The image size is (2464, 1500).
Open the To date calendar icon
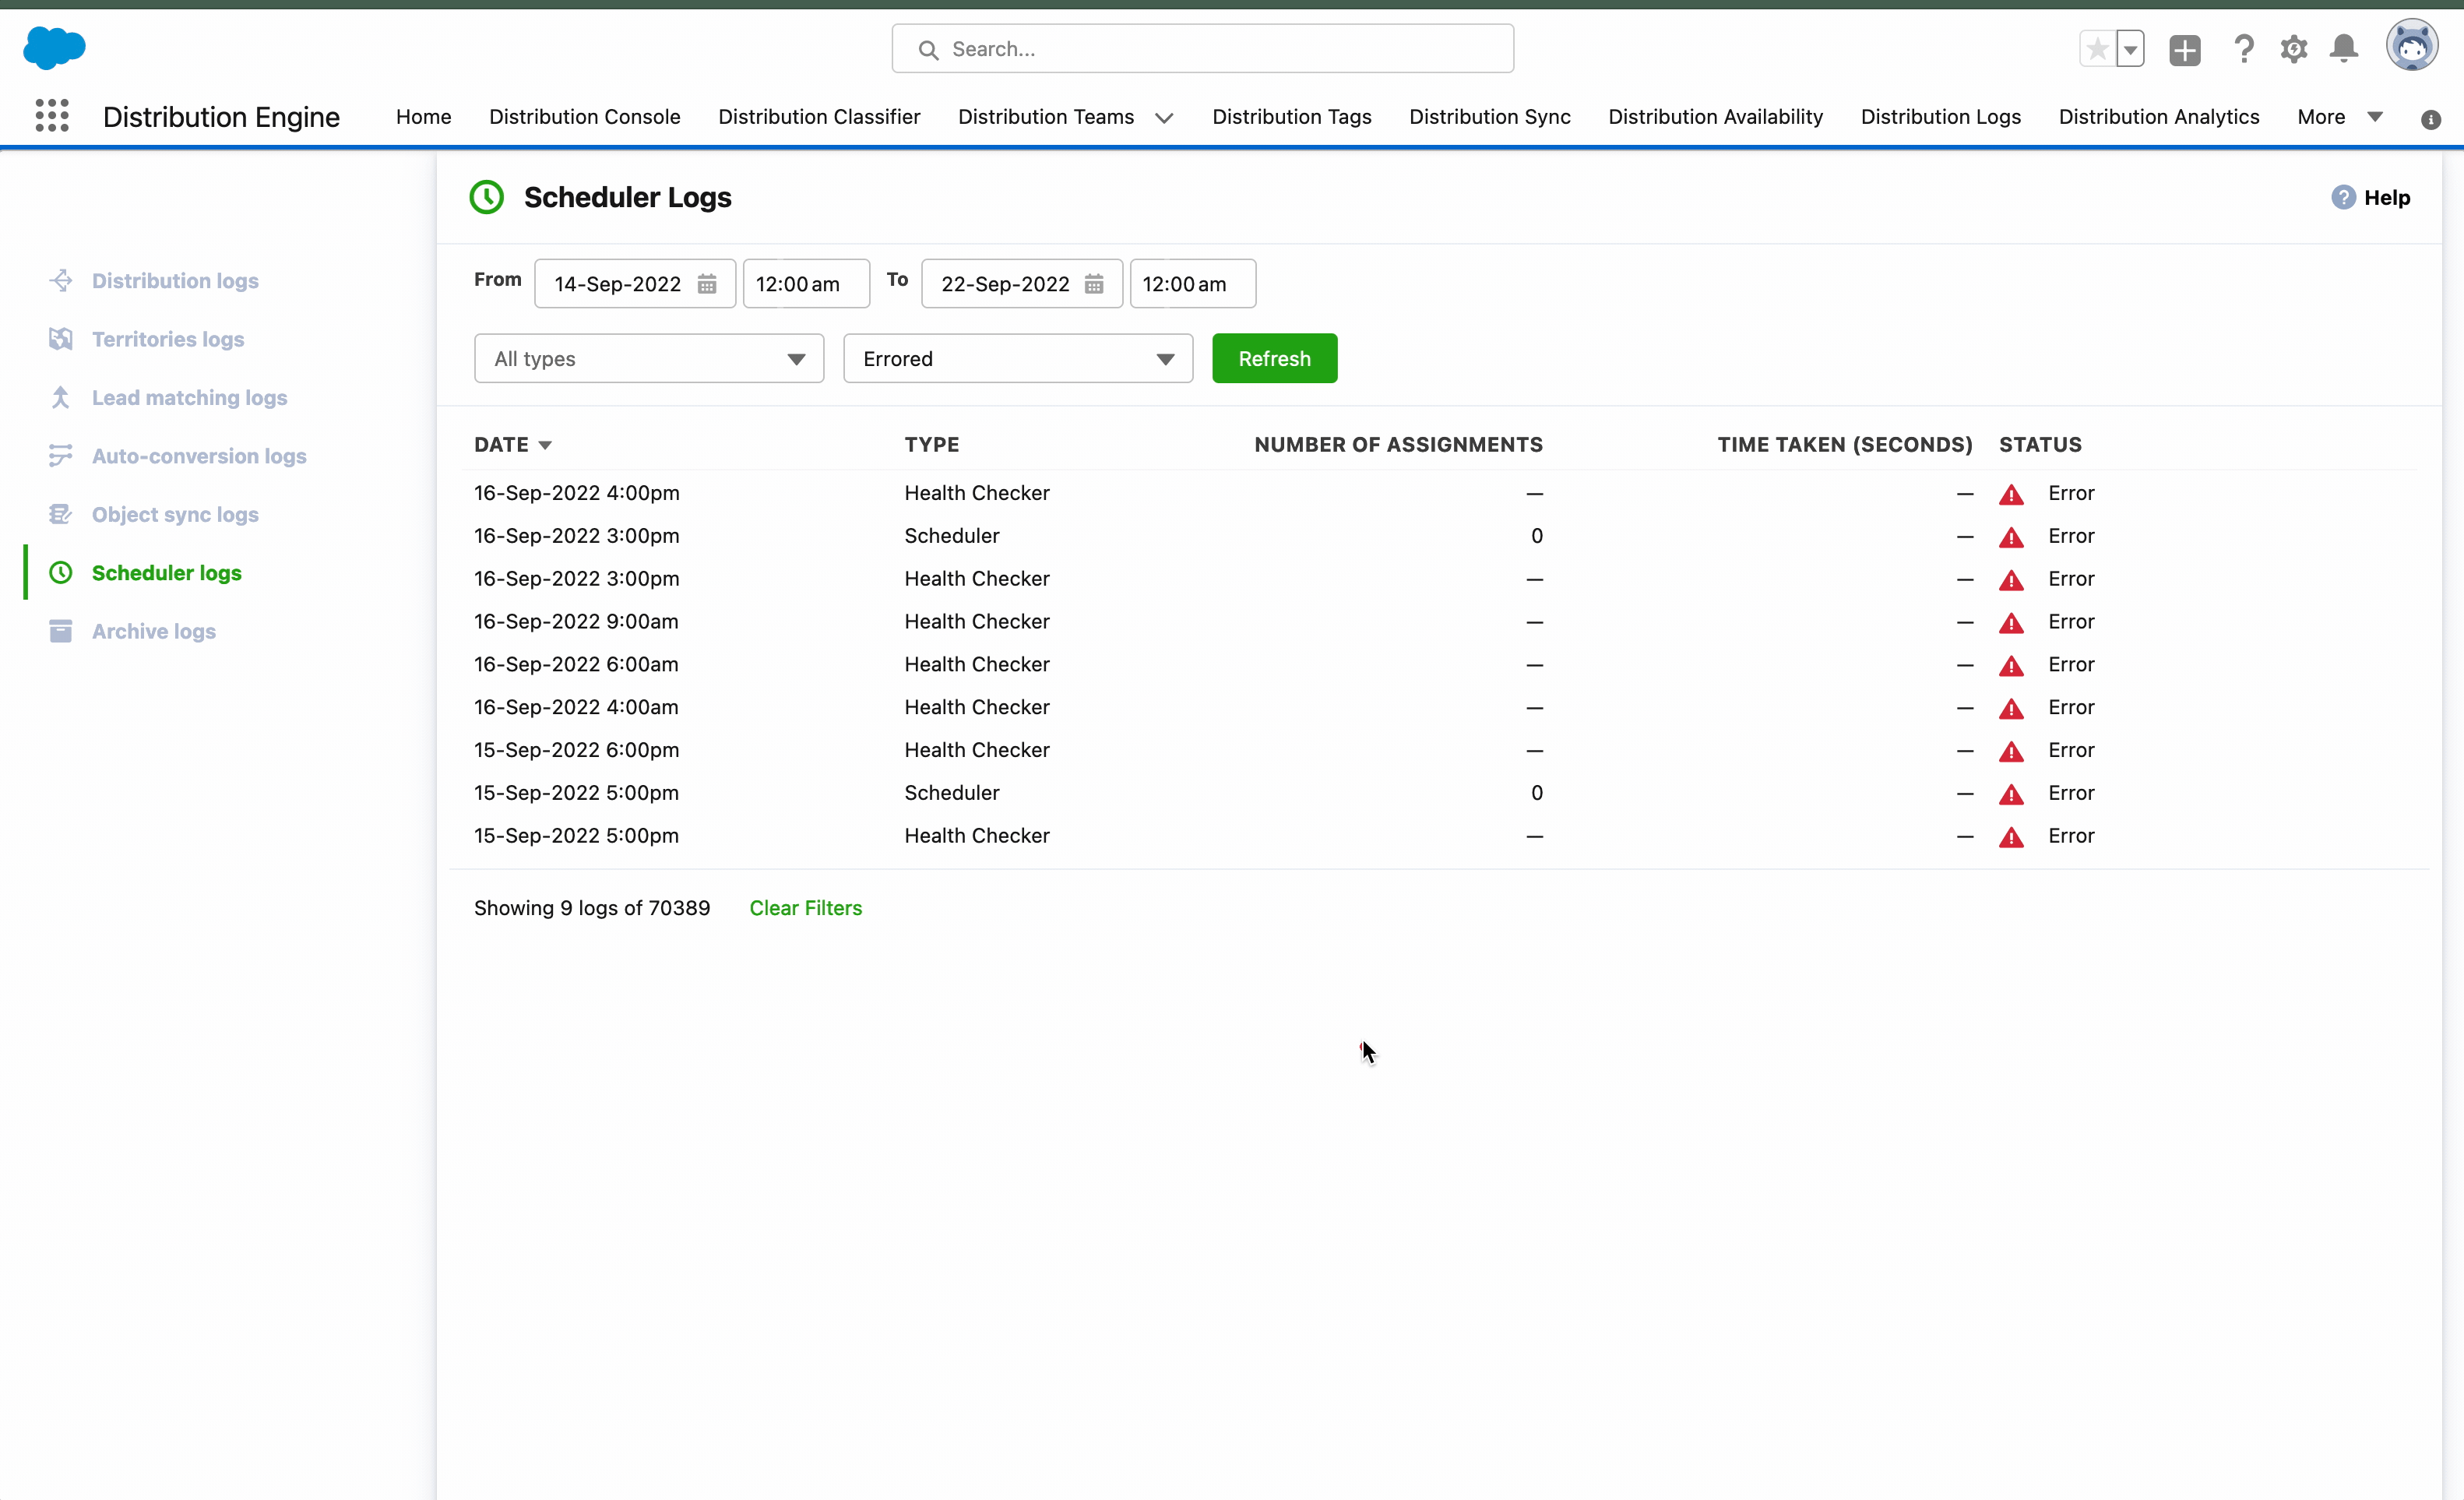click(1094, 284)
